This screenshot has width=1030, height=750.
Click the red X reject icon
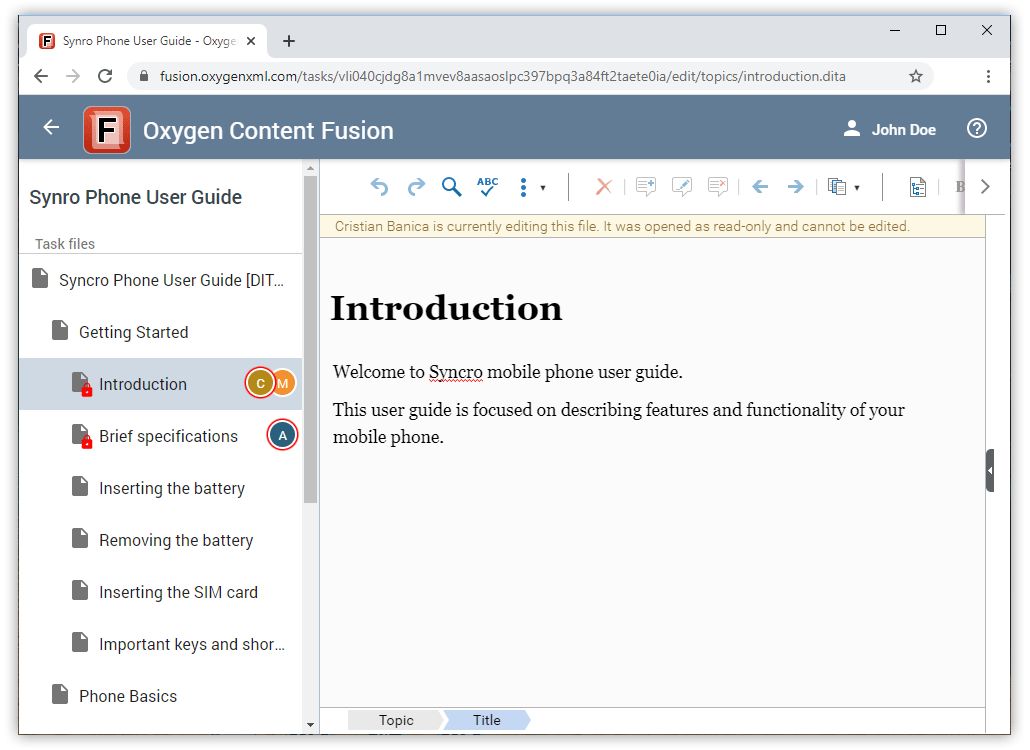(x=604, y=187)
